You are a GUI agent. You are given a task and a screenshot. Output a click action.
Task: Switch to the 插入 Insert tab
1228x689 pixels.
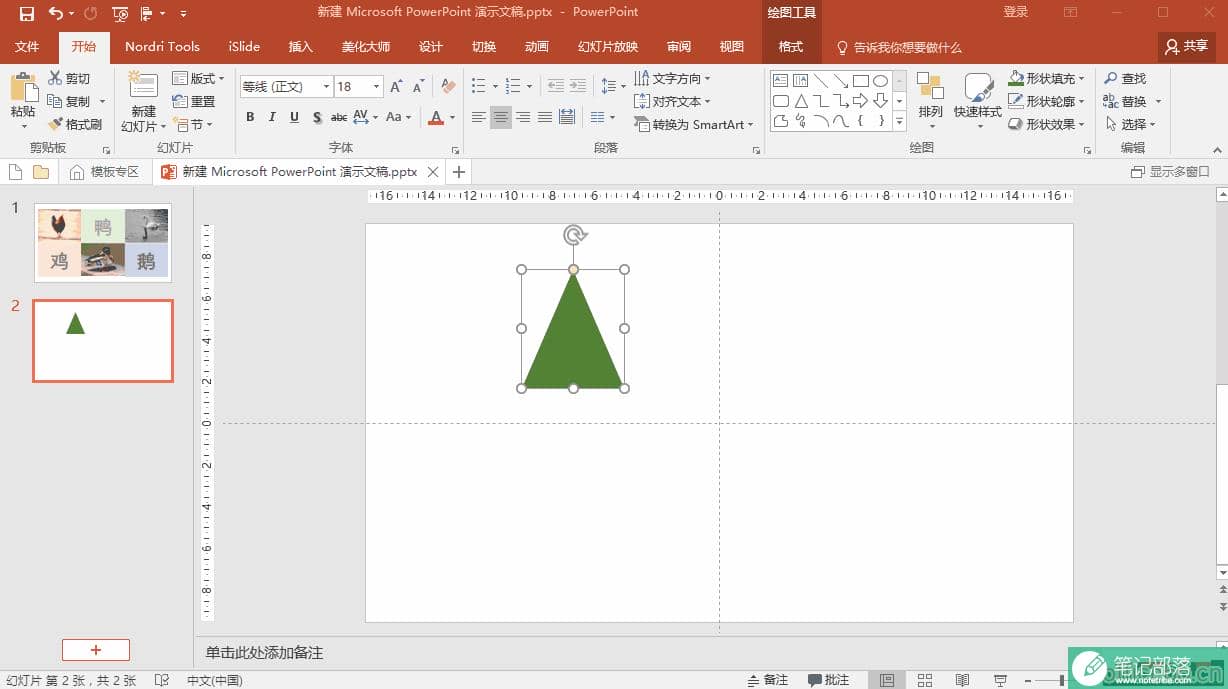(300, 47)
